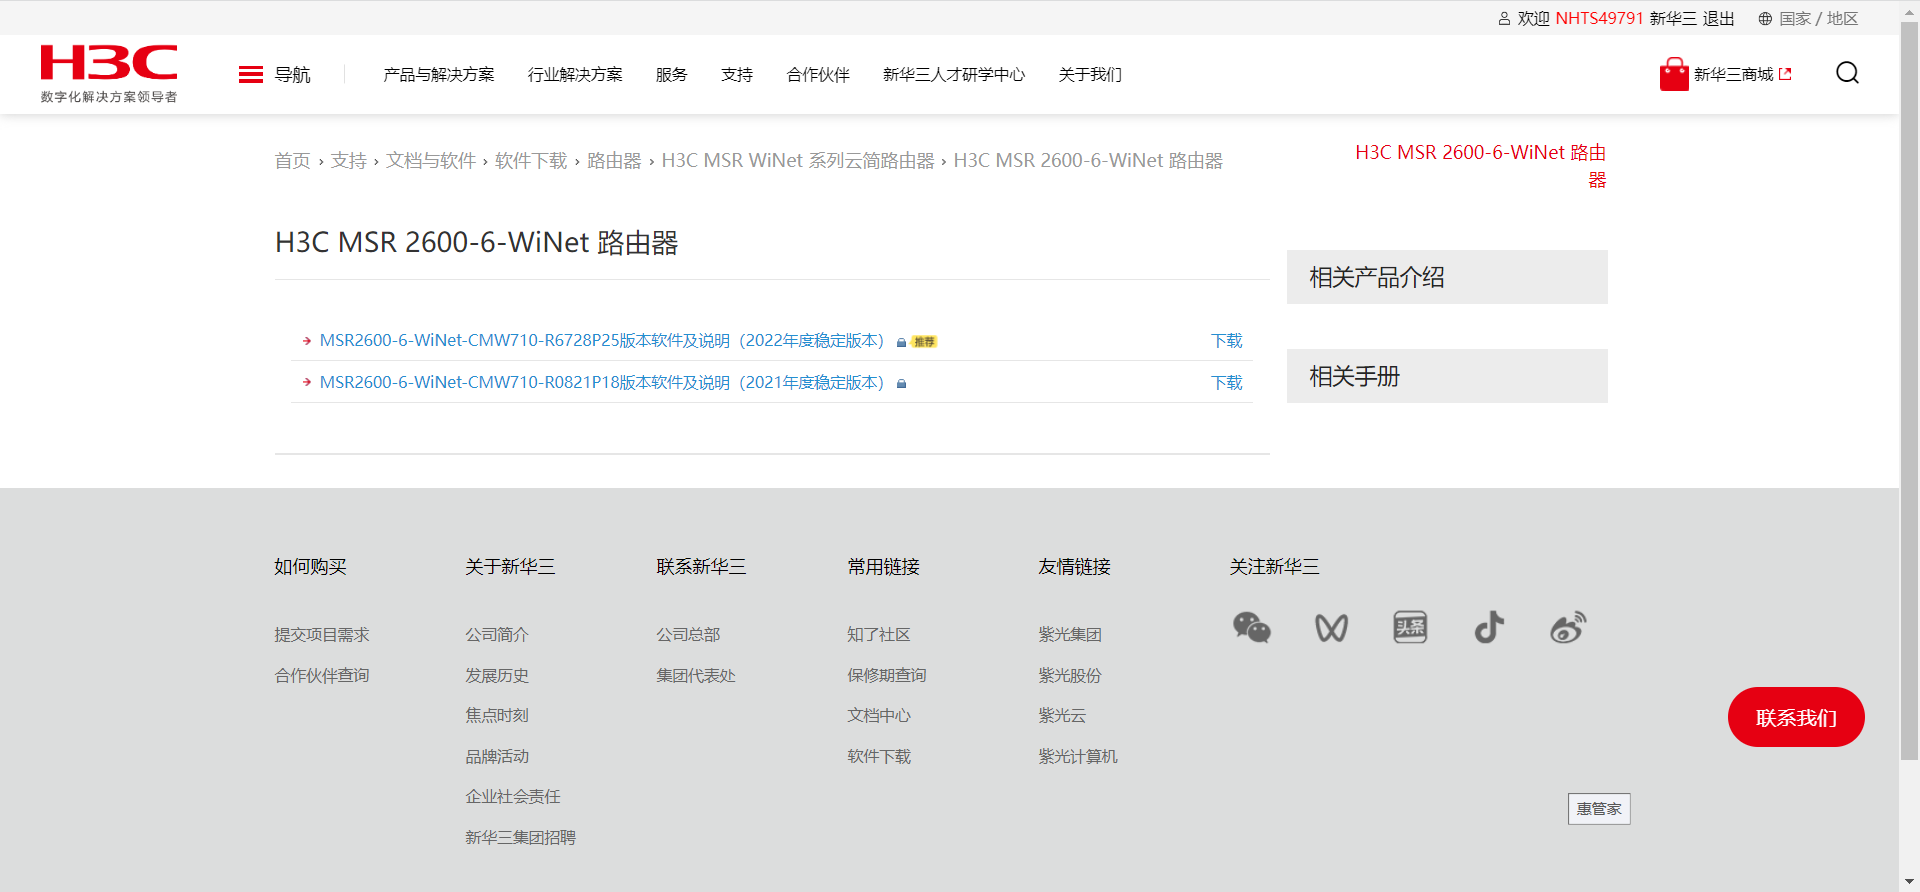The width and height of the screenshot is (1920, 892).
Task: Open 公司简介 footer link
Action: 497,635
